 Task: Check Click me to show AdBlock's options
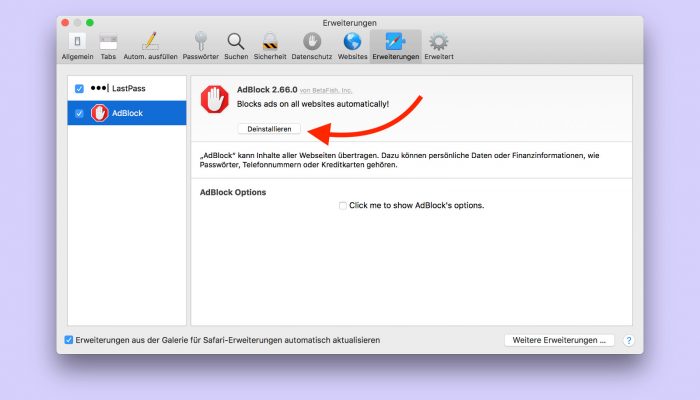pos(343,205)
